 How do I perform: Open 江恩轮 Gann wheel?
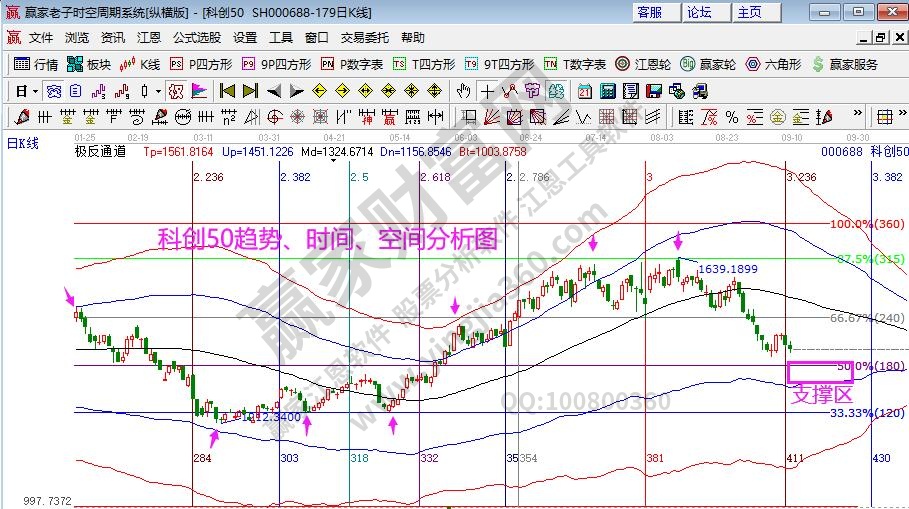[642, 64]
